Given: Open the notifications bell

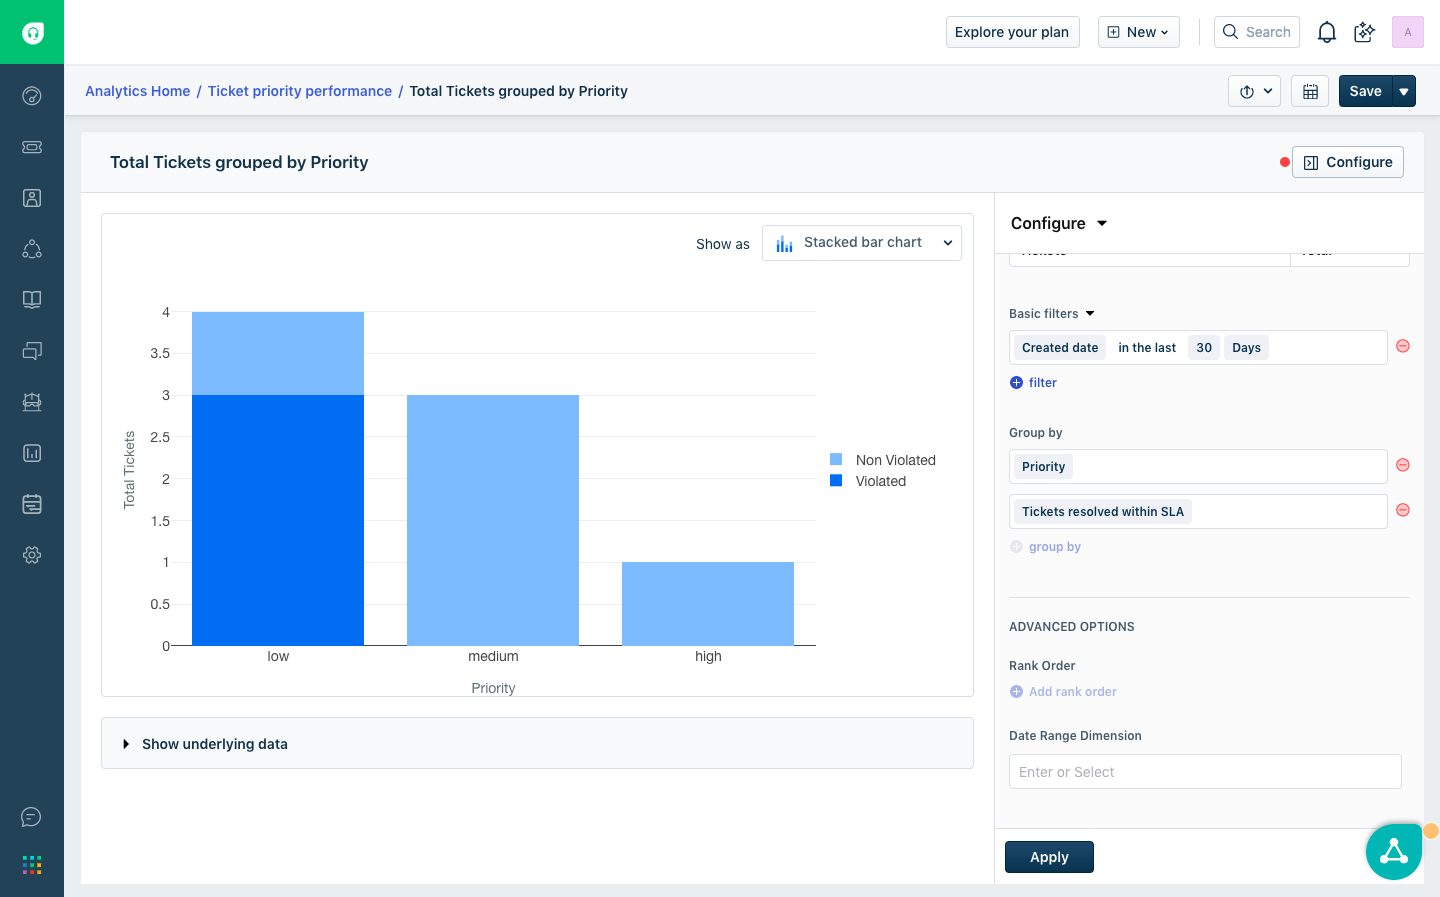Looking at the screenshot, I should point(1326,32).
